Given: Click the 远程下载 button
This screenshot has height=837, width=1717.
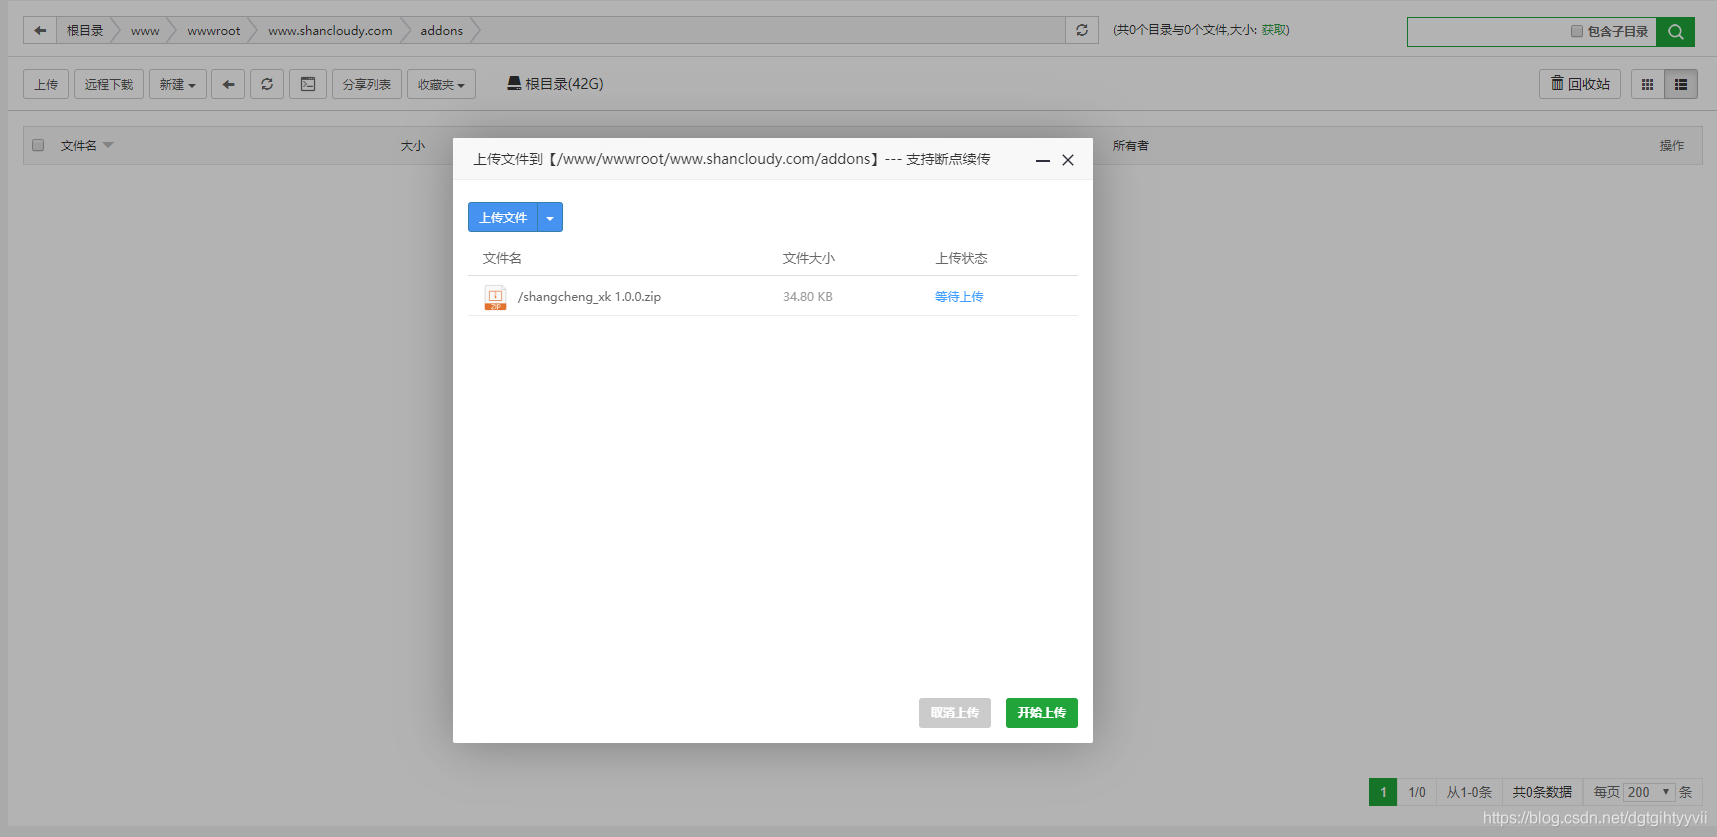Looking at the screenshot, I should tap(109, 84).
